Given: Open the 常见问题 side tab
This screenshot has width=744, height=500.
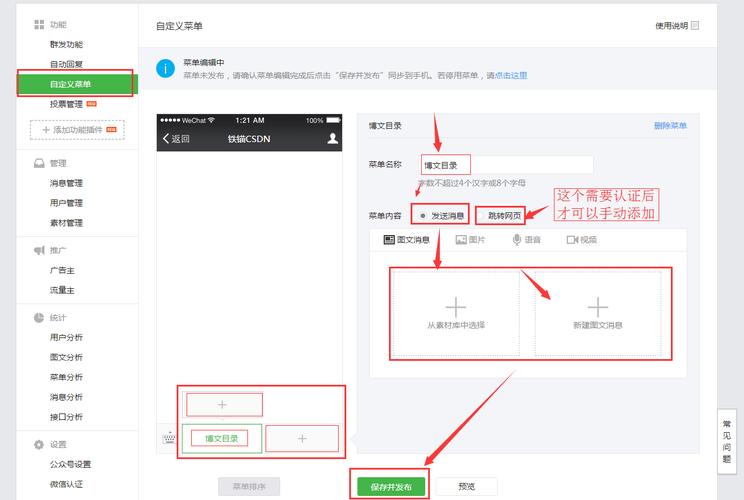Looking at the screenshot, I should coord(726,441).
